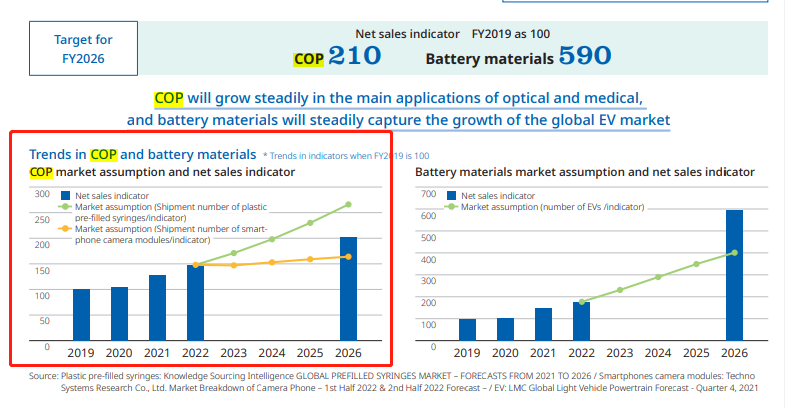Click the 2021 bar in the battery materials chart
This screenshot has height=408, width=785.
pyautogui.click(x=543, y=324)
